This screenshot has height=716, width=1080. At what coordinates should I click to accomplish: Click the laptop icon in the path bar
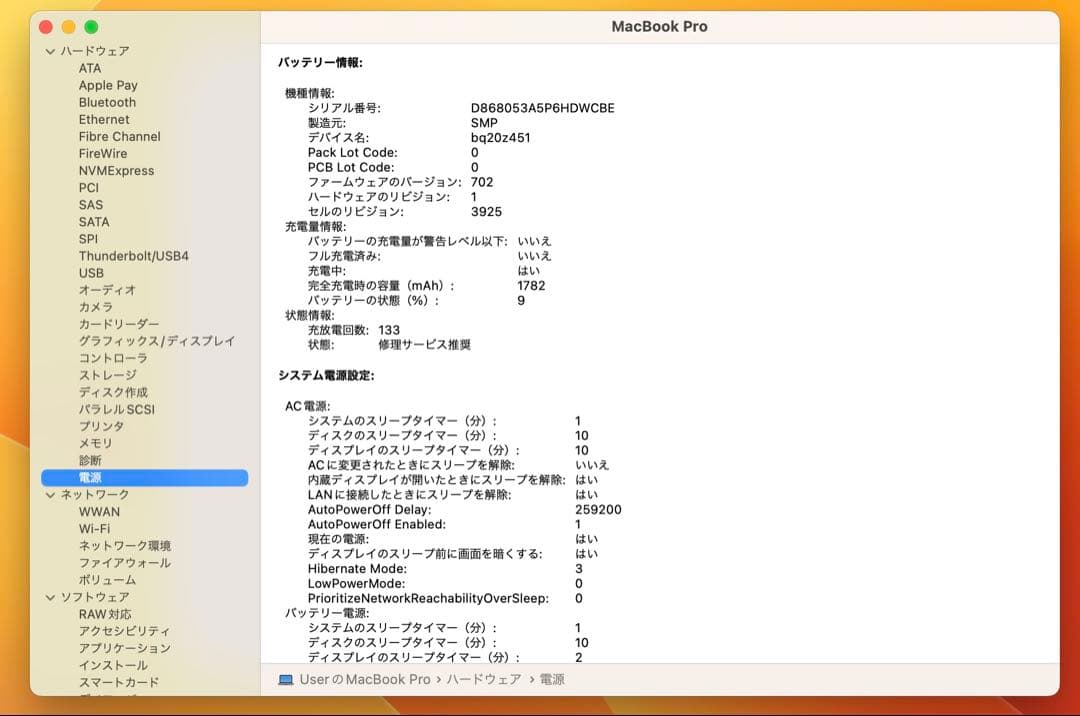[286, 680]
